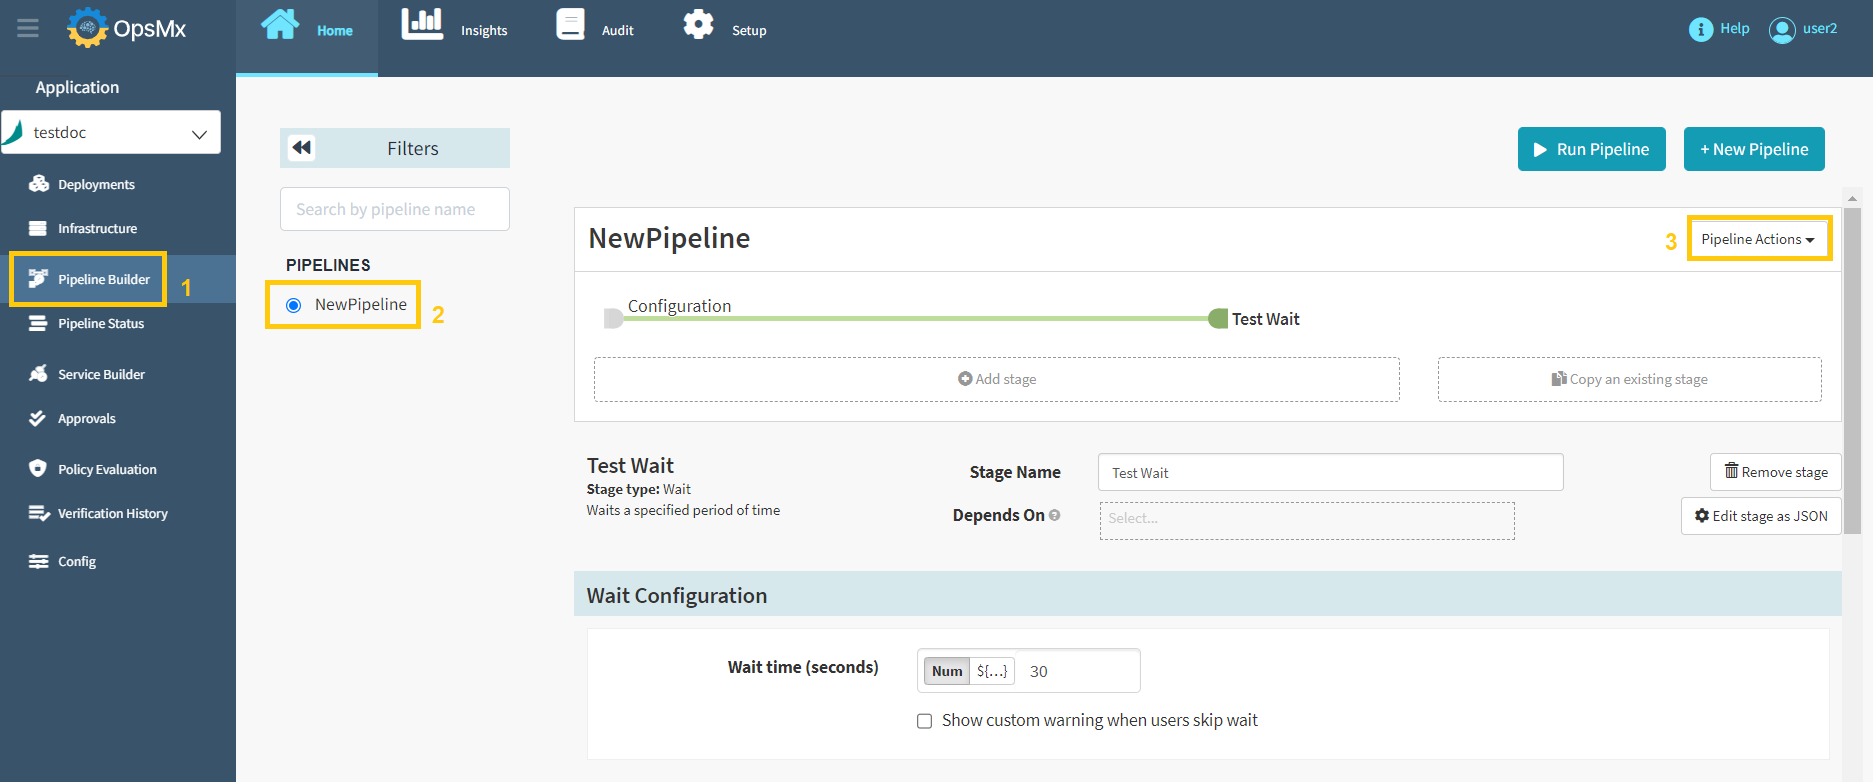
Task: Select the NewPipeline radio button
Action: (294, 305)
